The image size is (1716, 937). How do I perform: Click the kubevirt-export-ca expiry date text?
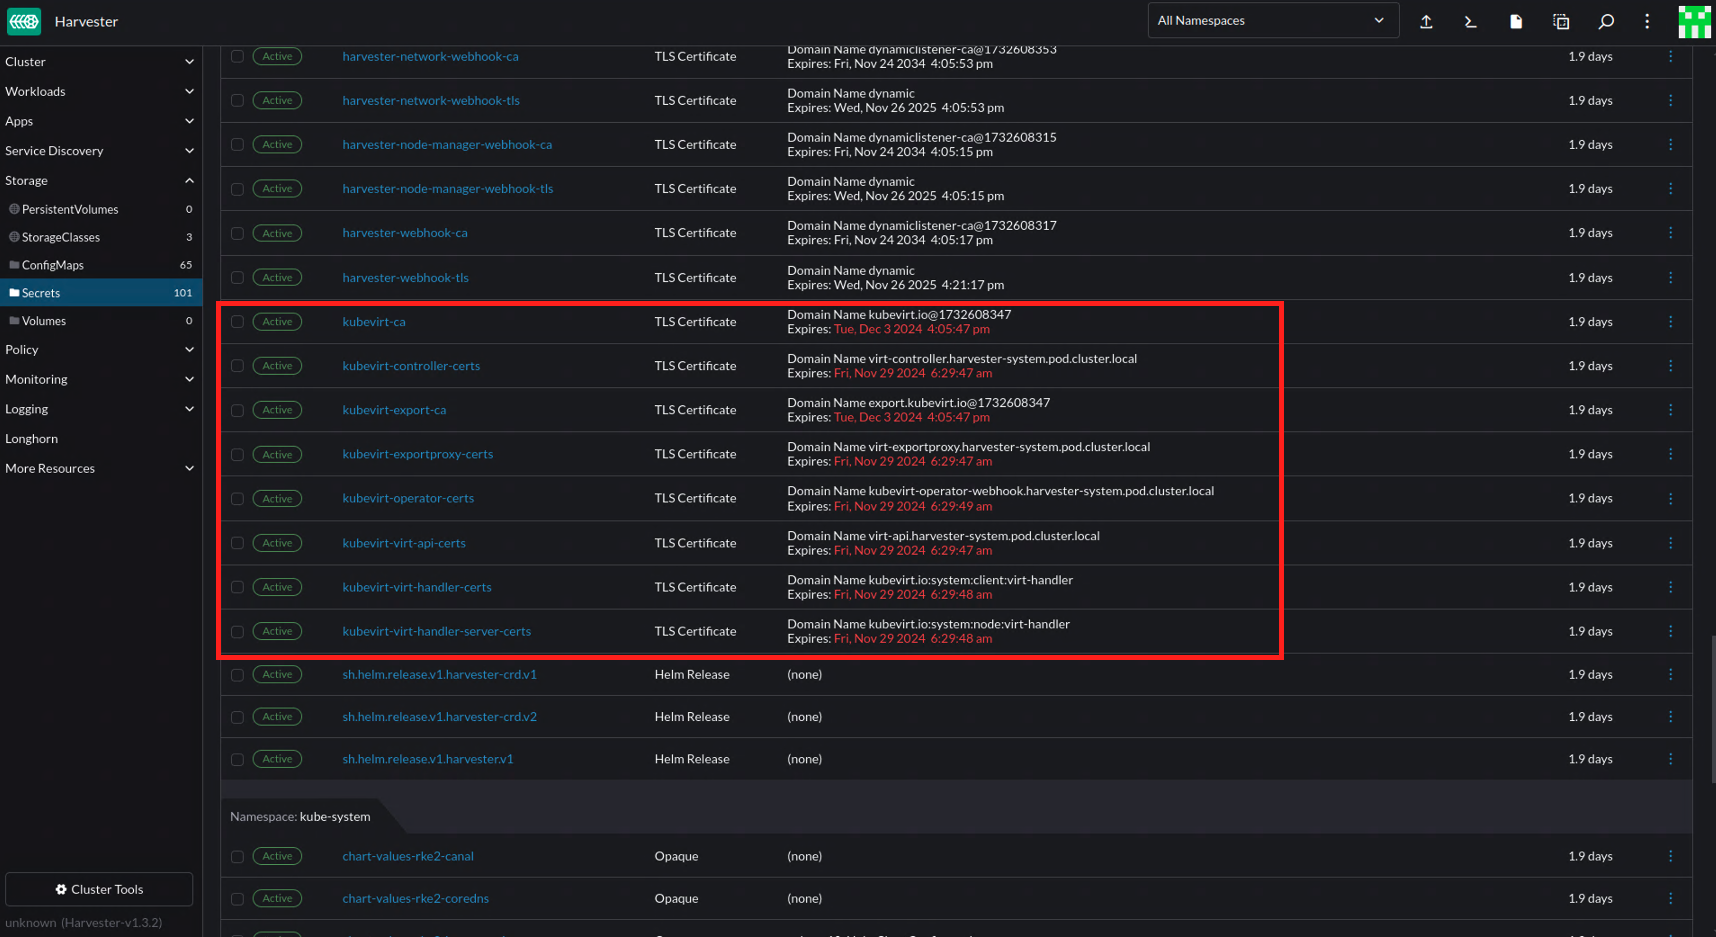[912, 417]
